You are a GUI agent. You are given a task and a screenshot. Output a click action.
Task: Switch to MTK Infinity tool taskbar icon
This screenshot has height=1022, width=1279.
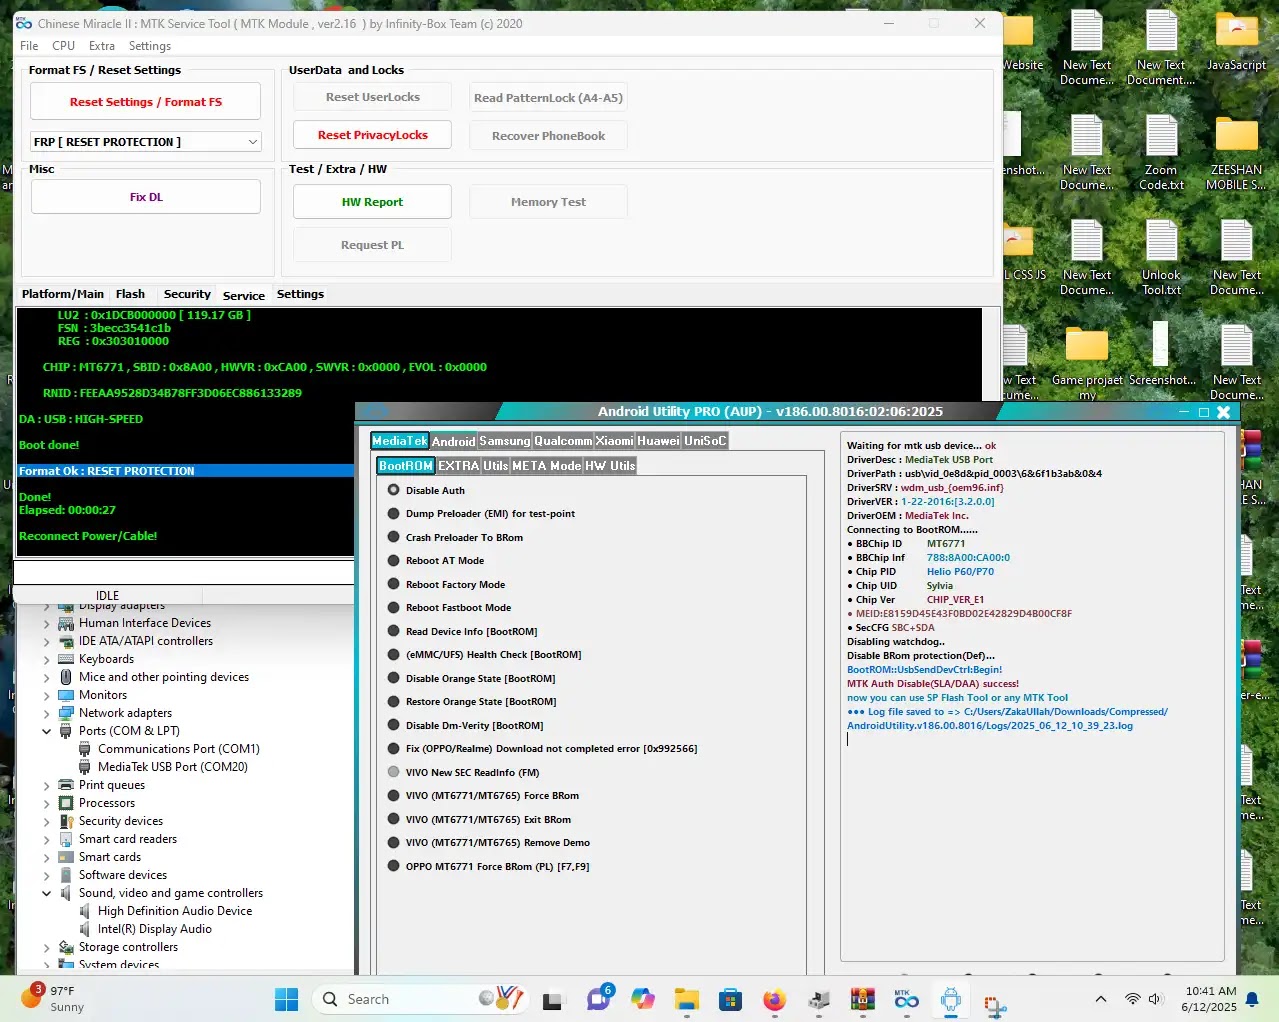(x=907, y=999)
